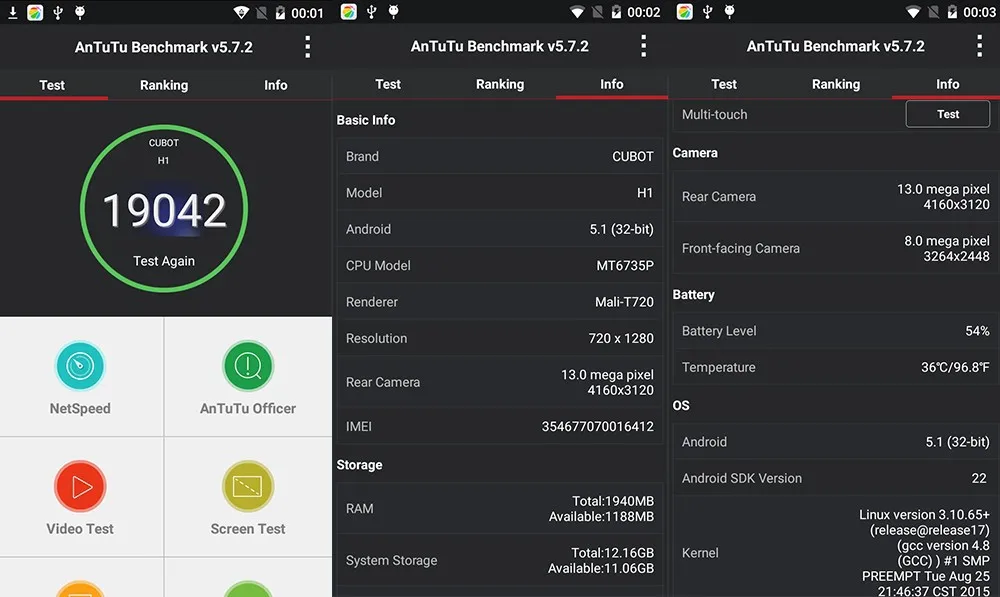Select CPU Model MT6735P row

(x=500, y=265)
